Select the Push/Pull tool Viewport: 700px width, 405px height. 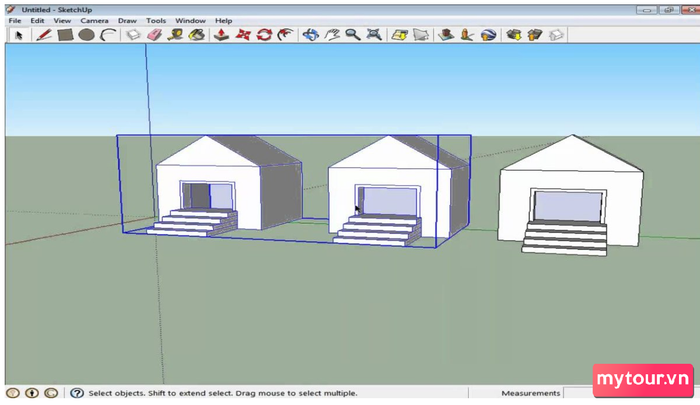click(221, 35)
